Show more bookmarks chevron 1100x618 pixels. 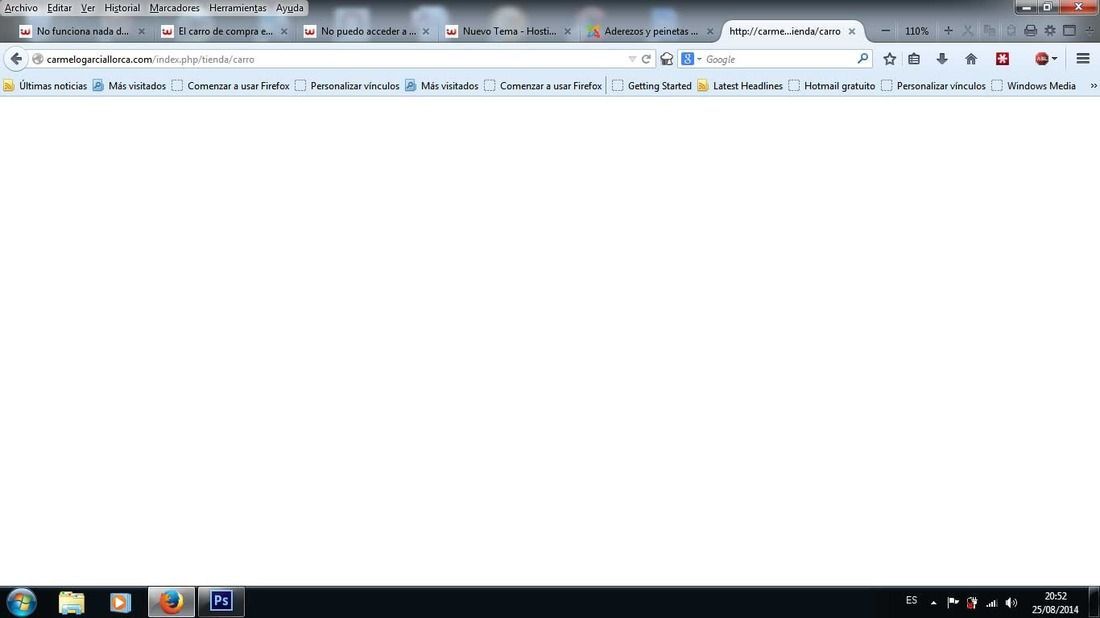1093,86
